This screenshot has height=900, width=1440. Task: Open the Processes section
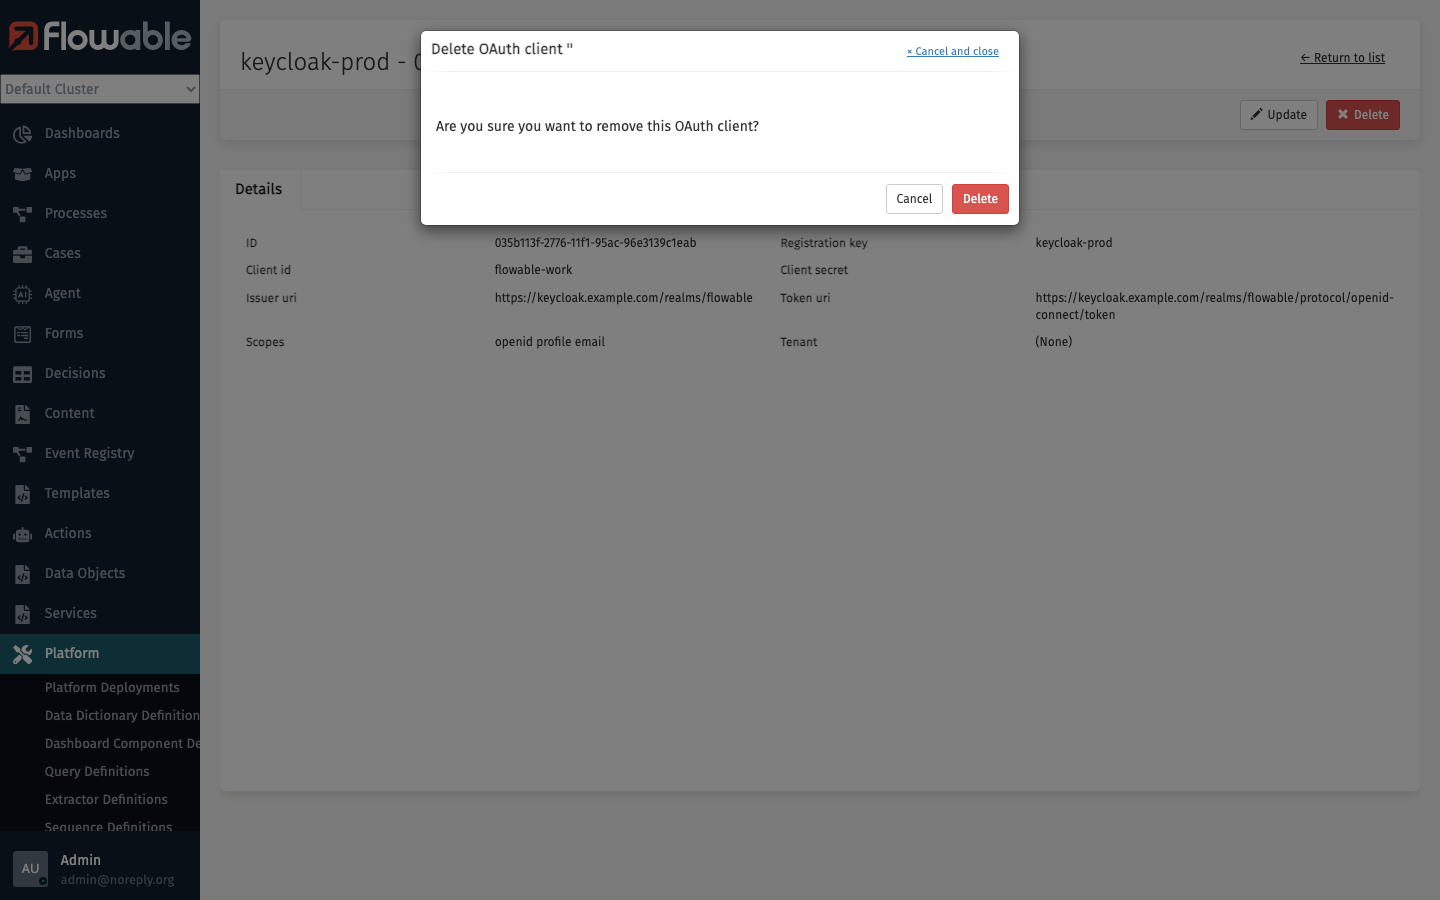point(75,213)
